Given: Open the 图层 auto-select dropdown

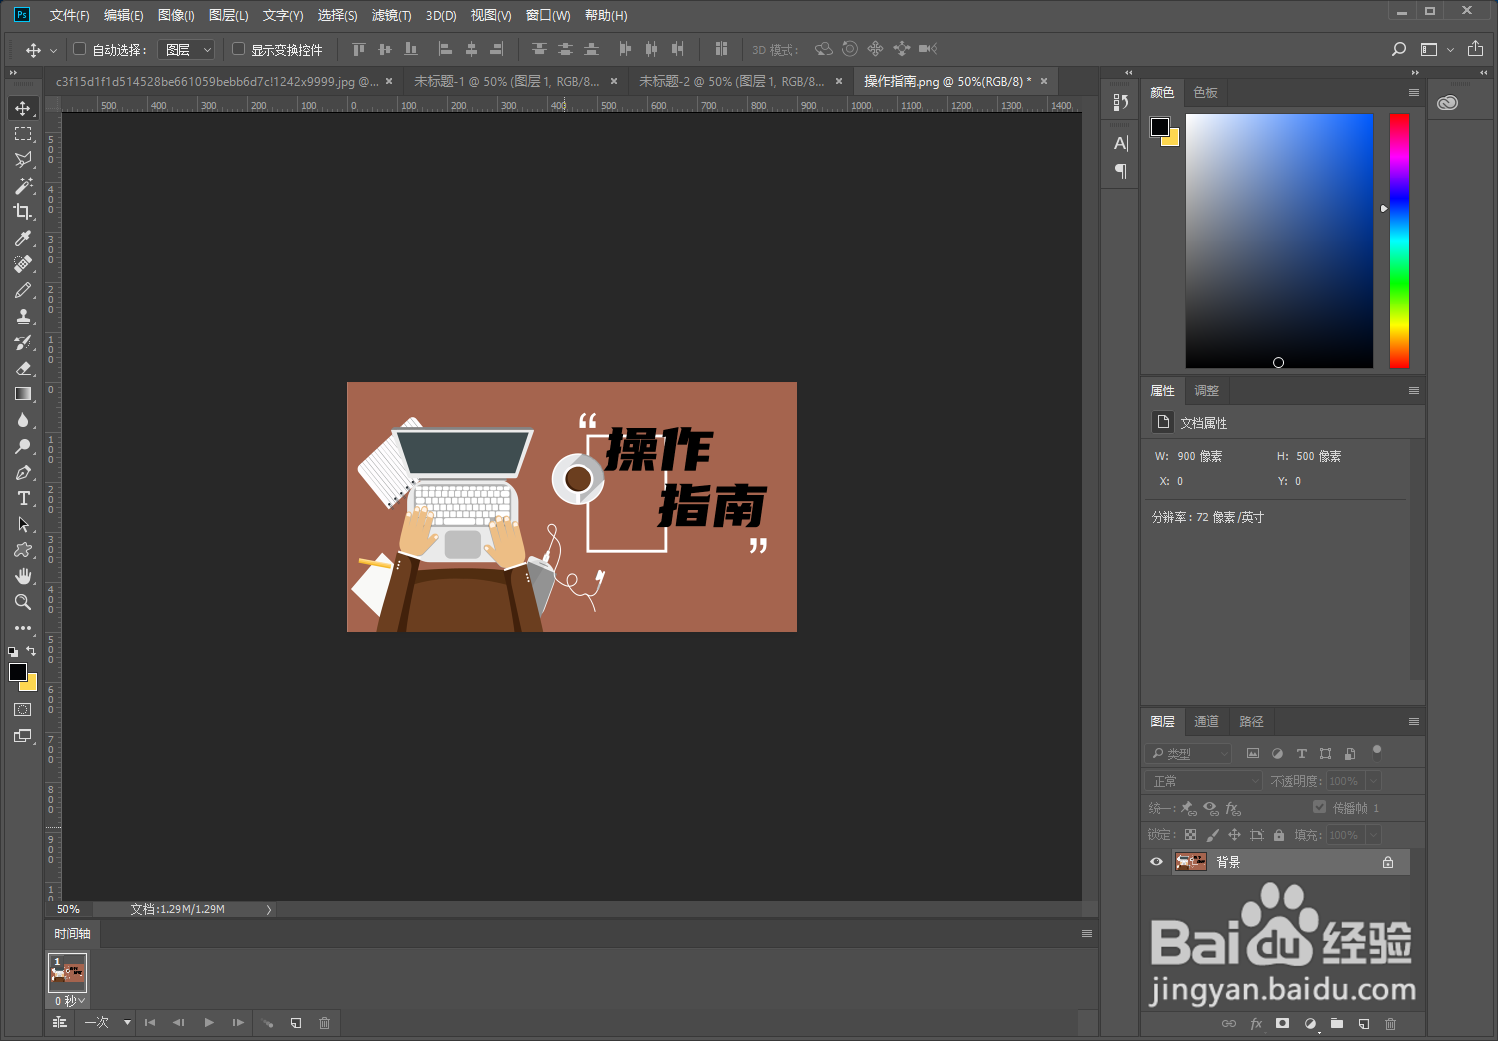Looking at the screenshot, I should 186,49.
